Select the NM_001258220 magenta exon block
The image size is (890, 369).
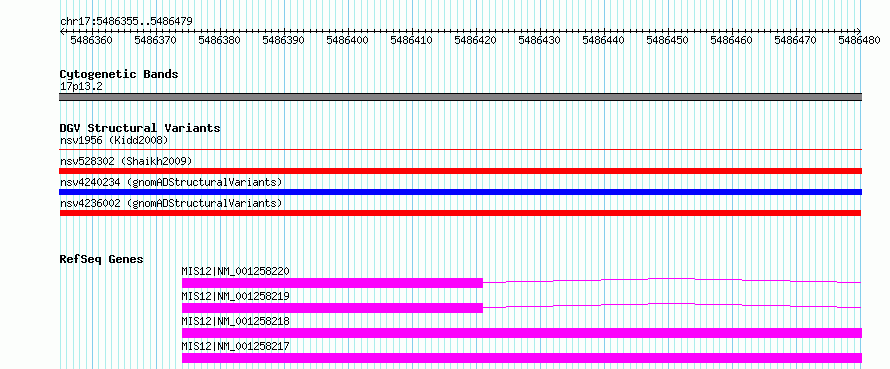point(332,283)
